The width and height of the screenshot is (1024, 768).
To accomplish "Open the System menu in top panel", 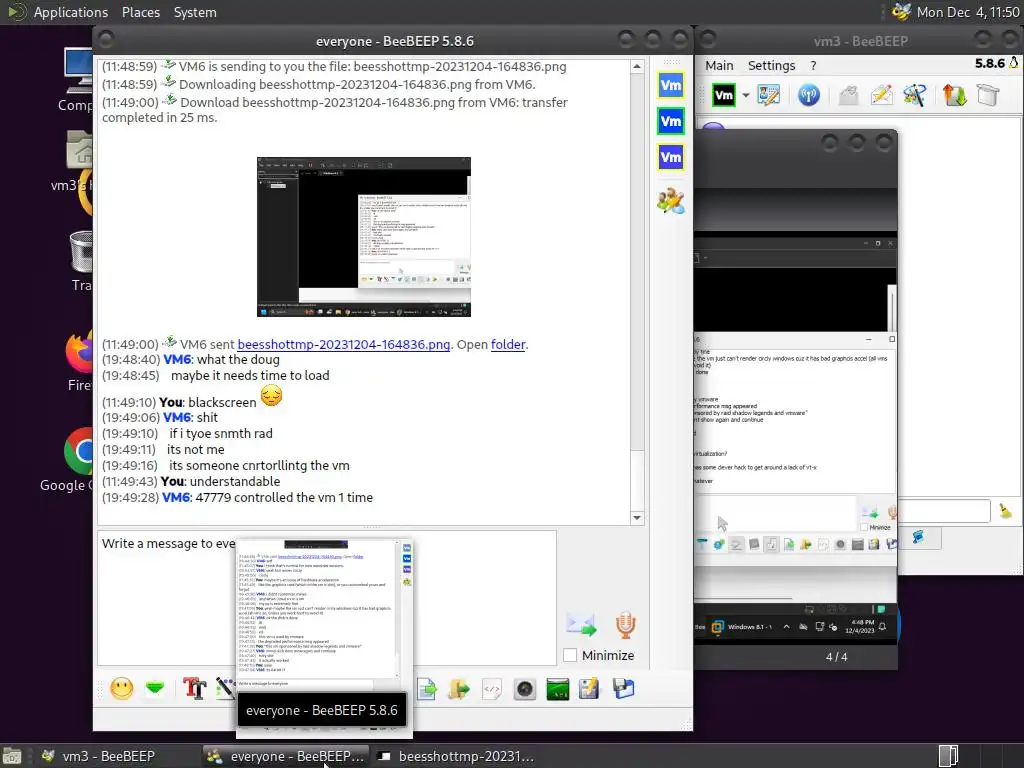I will tap(195, 12).
